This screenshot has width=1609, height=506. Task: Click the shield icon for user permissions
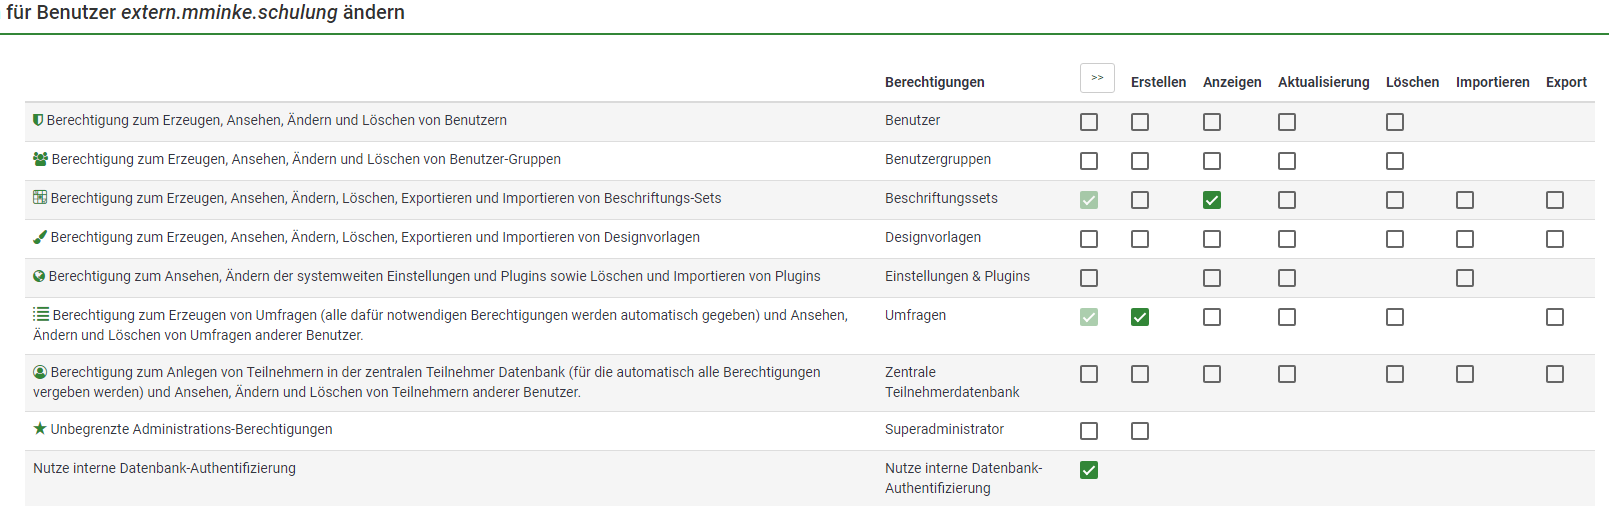coord(38,120)
